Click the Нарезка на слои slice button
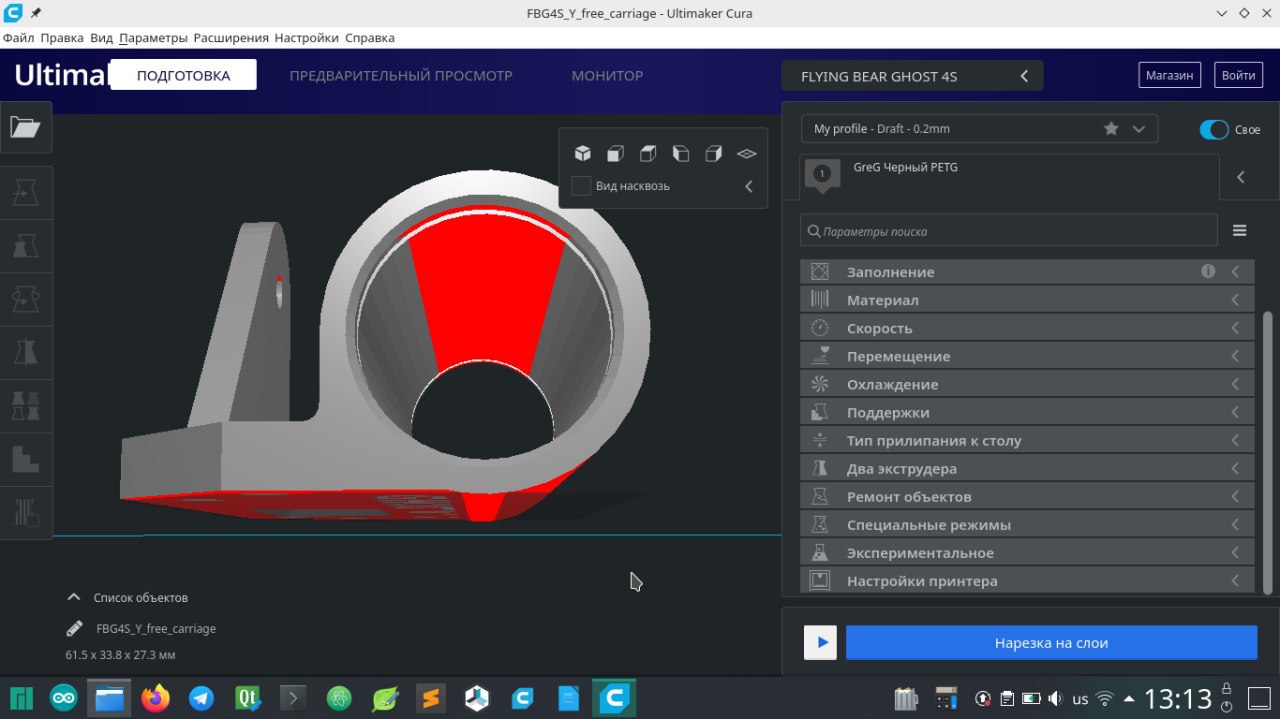 coord(1051,643)
